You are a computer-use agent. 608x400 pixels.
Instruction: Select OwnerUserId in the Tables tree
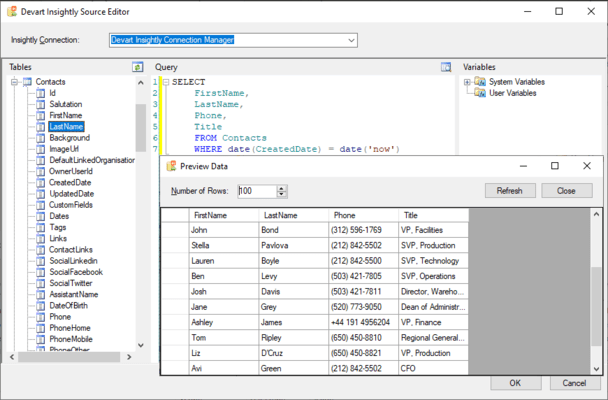[71, 171]
